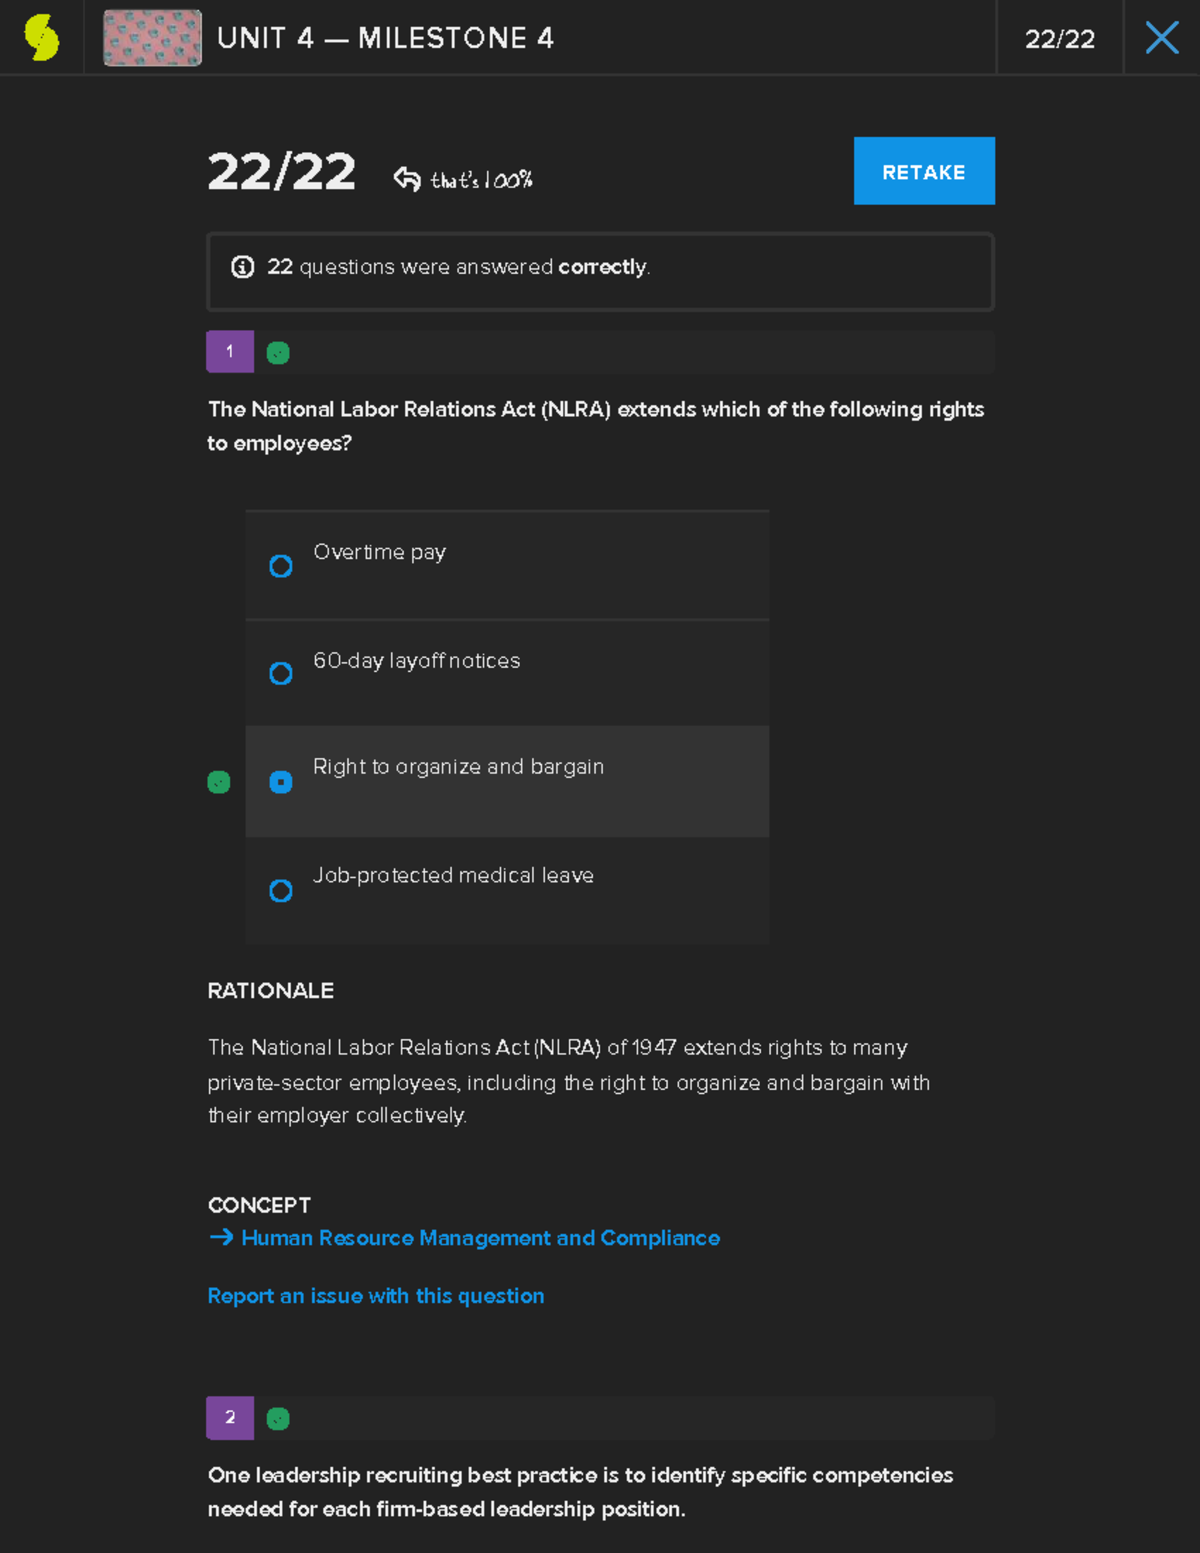Click the yellow Sophia logo icon

[42, 38]
